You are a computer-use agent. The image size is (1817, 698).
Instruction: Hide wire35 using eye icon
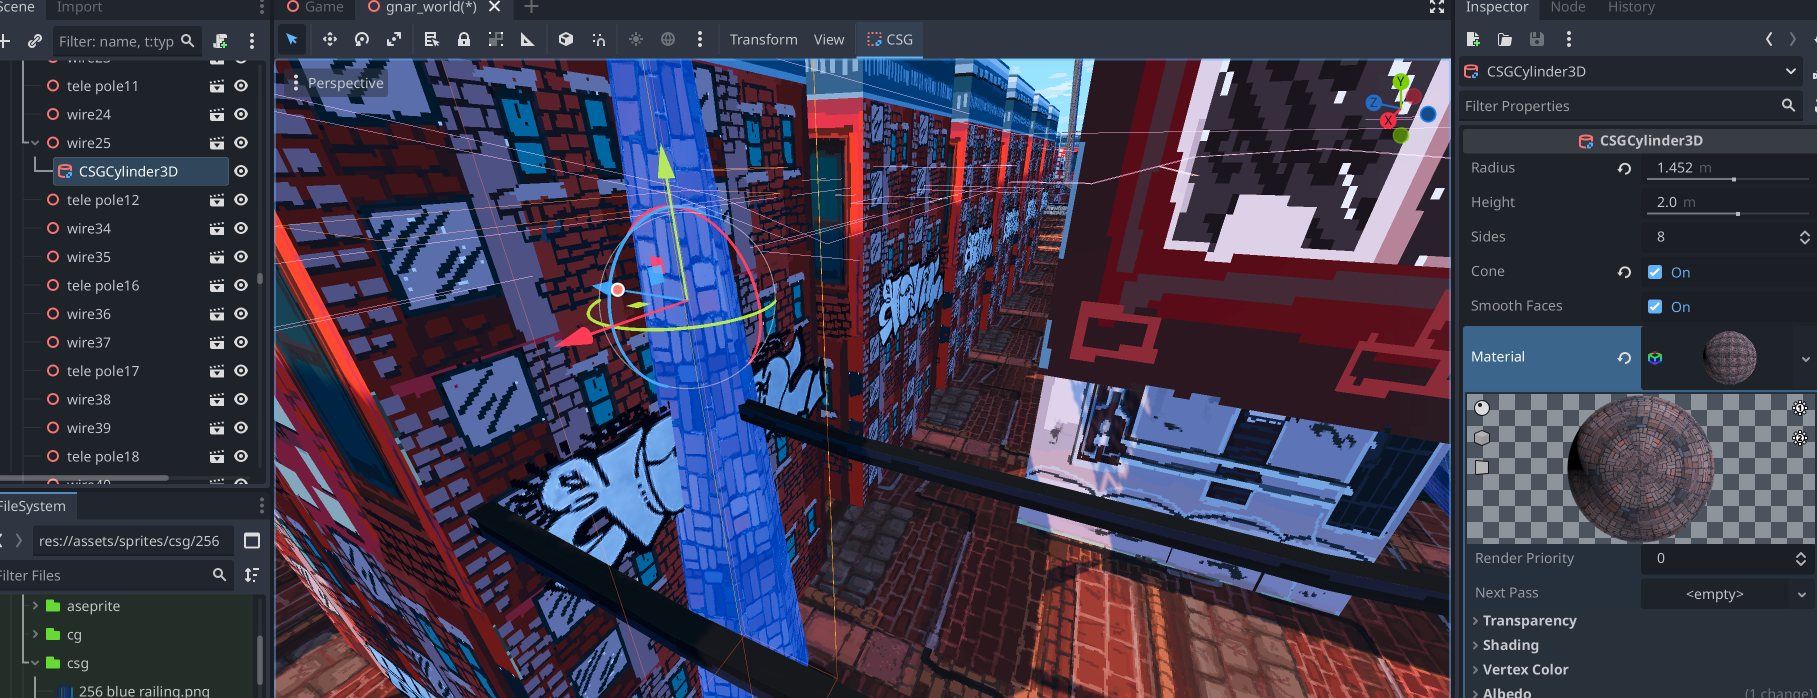241,257
